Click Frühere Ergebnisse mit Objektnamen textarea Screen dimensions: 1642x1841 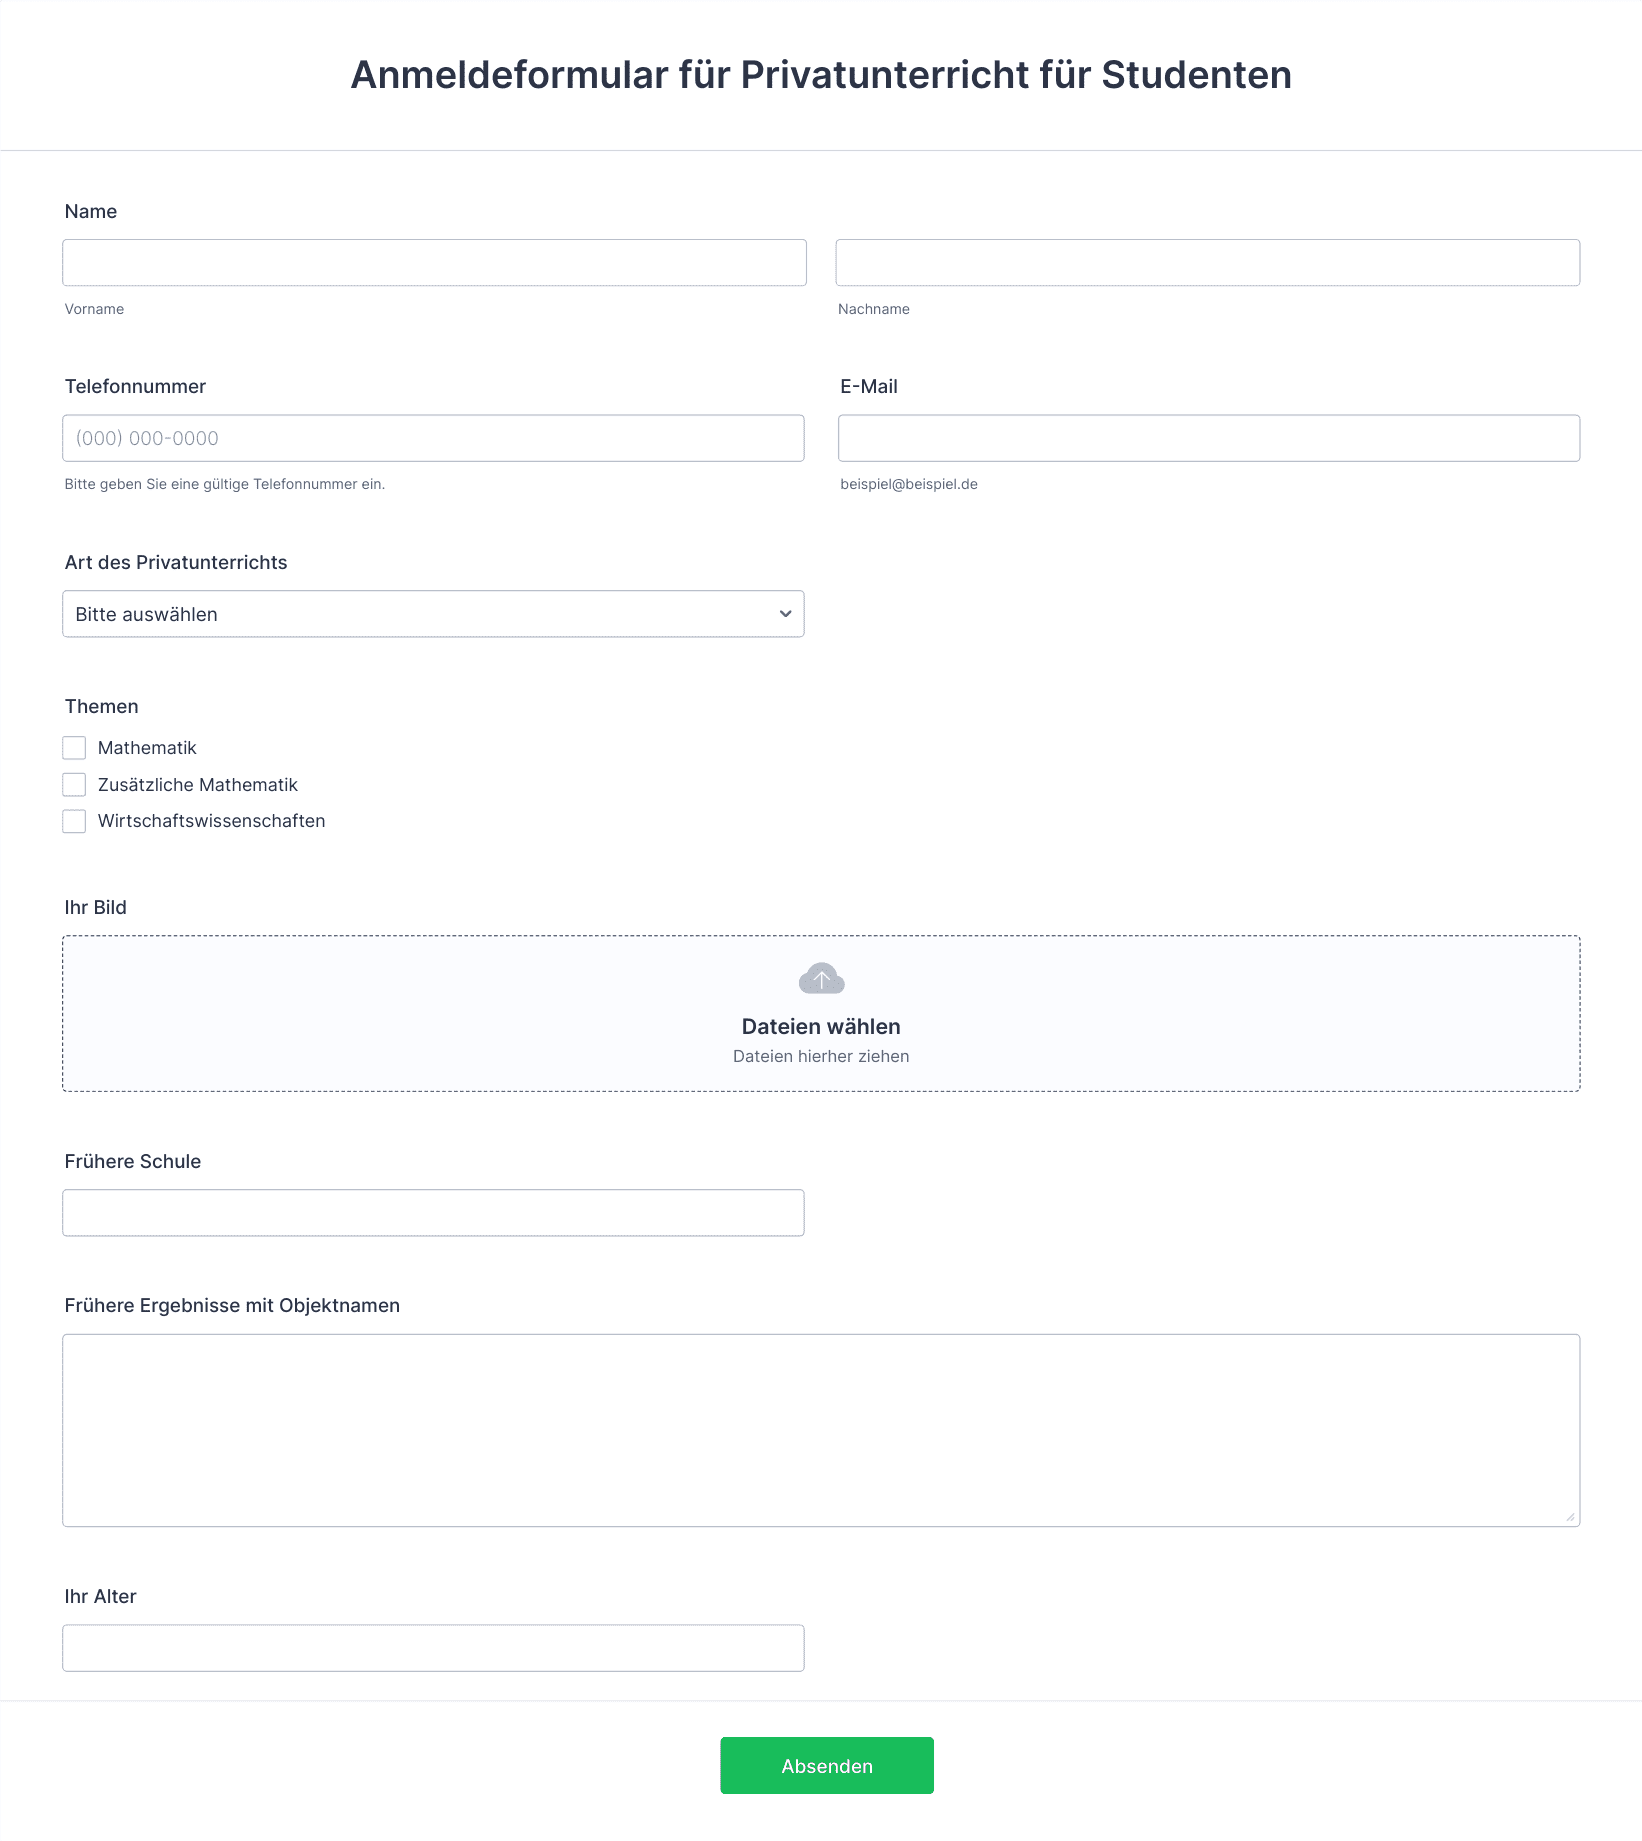[821, 1430]
